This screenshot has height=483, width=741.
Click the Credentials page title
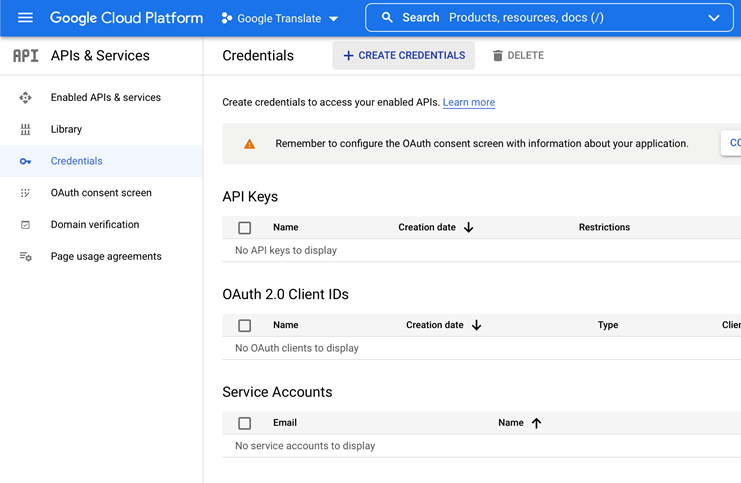258,56
